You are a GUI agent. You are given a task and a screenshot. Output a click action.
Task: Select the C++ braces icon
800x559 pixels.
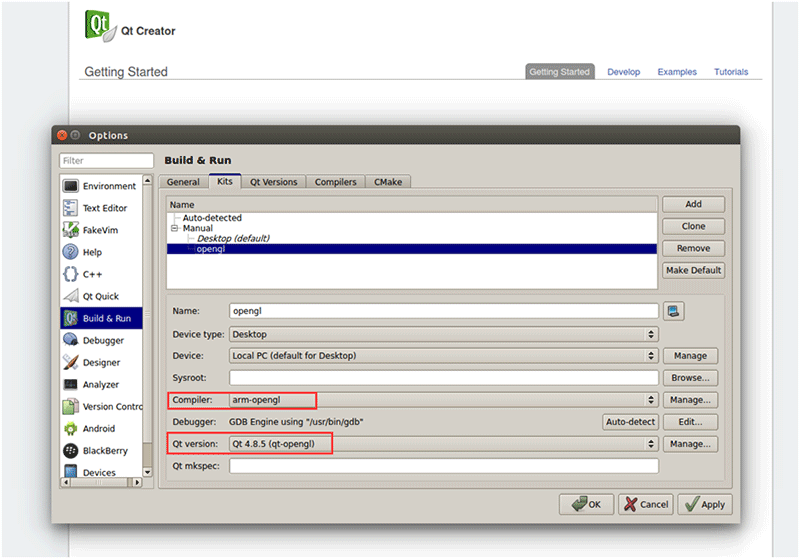coord(70,274)
